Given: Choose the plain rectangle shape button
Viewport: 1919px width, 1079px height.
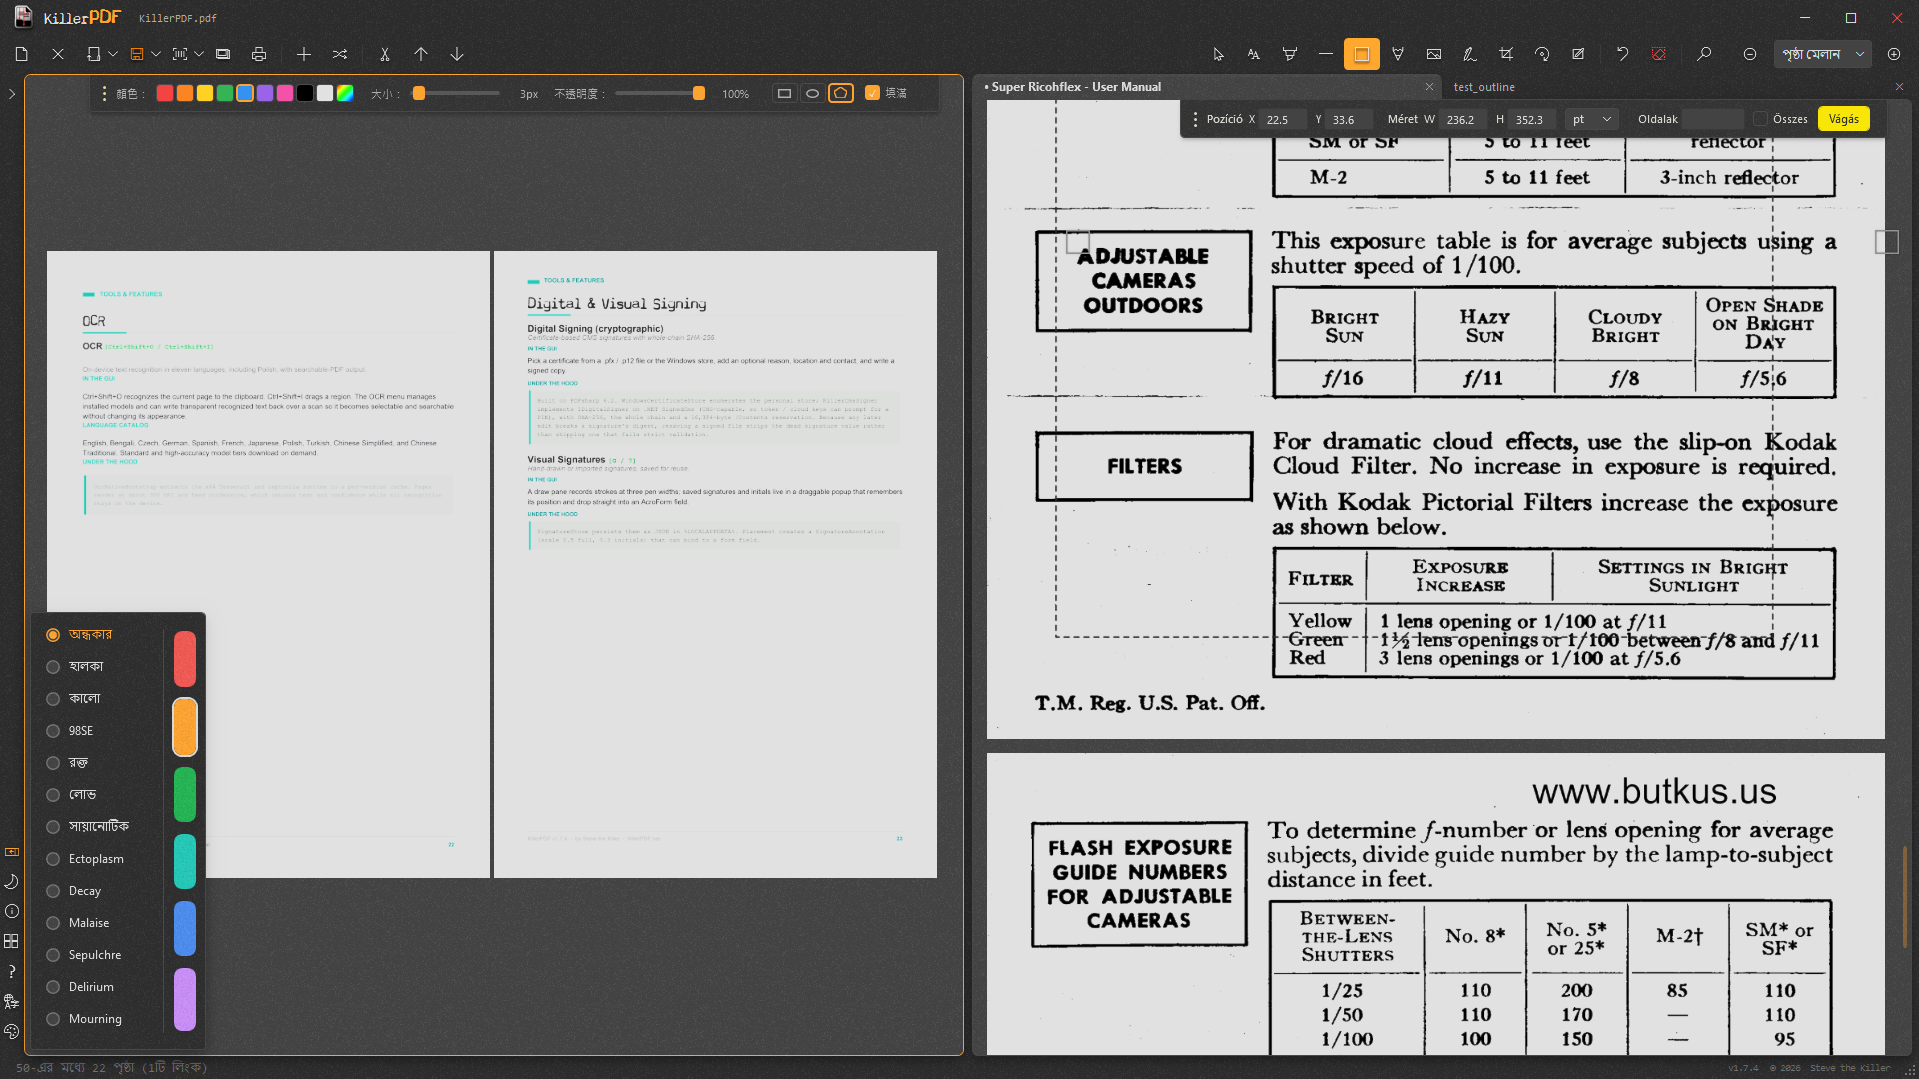Looking at the screenshot, I should [785, 93].
